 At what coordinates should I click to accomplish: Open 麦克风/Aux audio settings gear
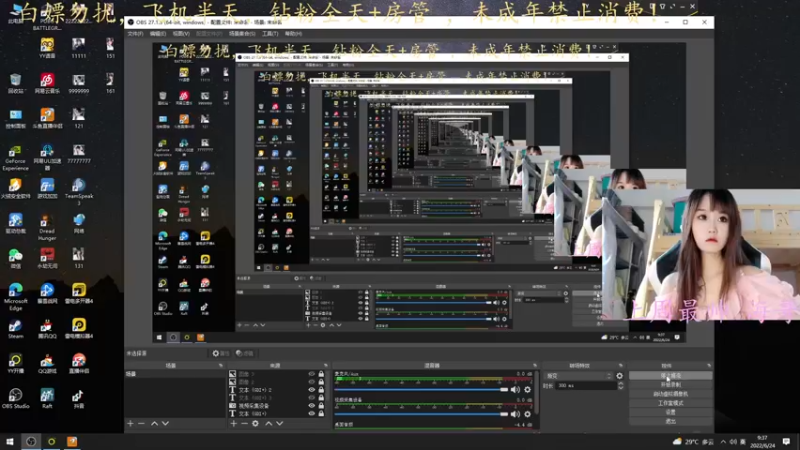(x=528, y=390)
